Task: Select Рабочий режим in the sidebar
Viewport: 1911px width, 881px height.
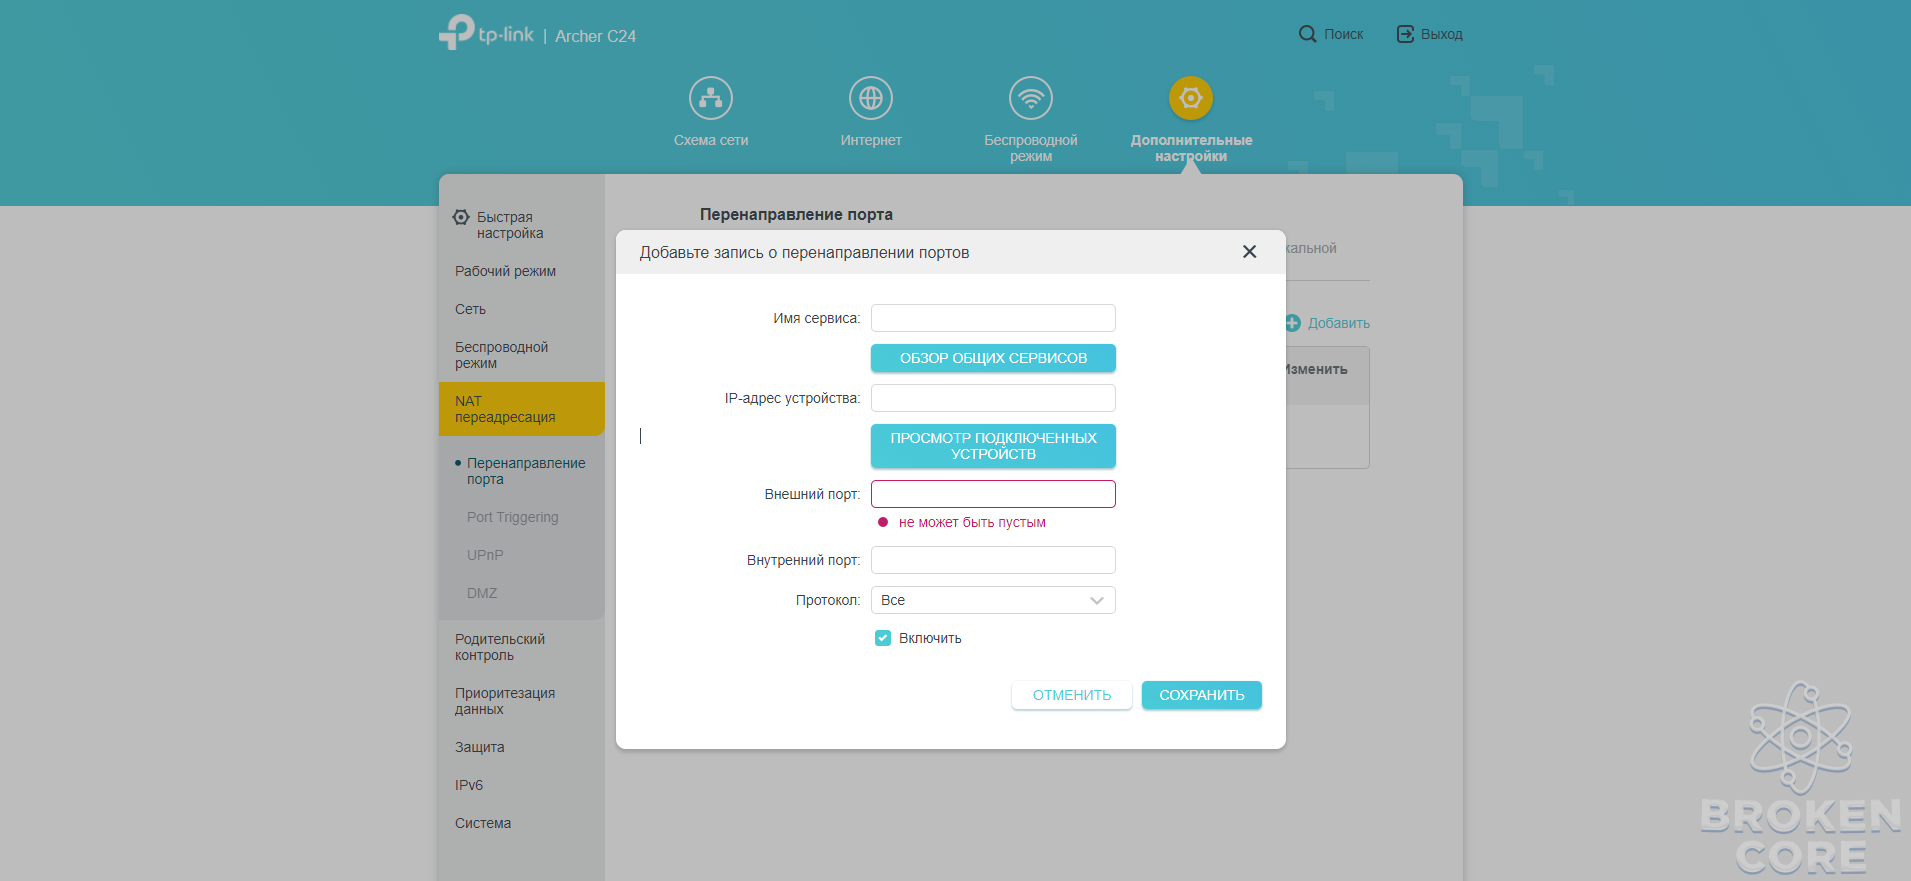Action: coord(505,271)
